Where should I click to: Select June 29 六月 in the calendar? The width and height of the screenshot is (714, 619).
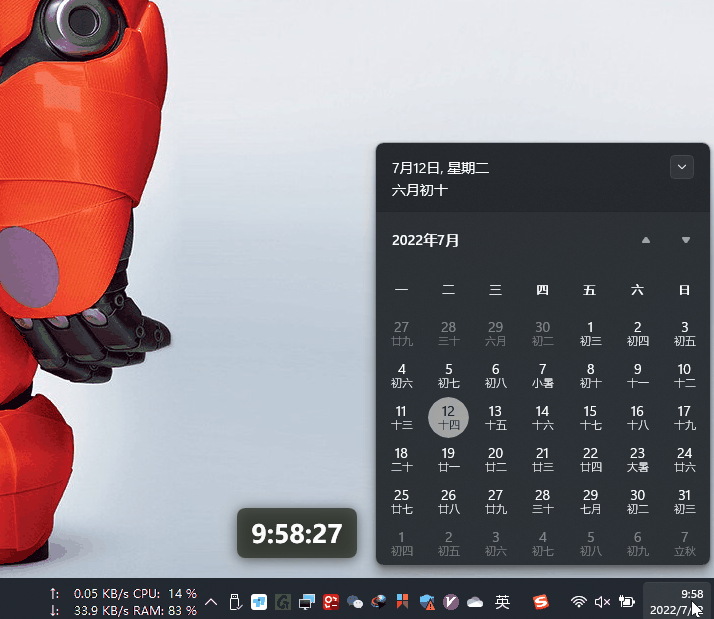point(495,333)
